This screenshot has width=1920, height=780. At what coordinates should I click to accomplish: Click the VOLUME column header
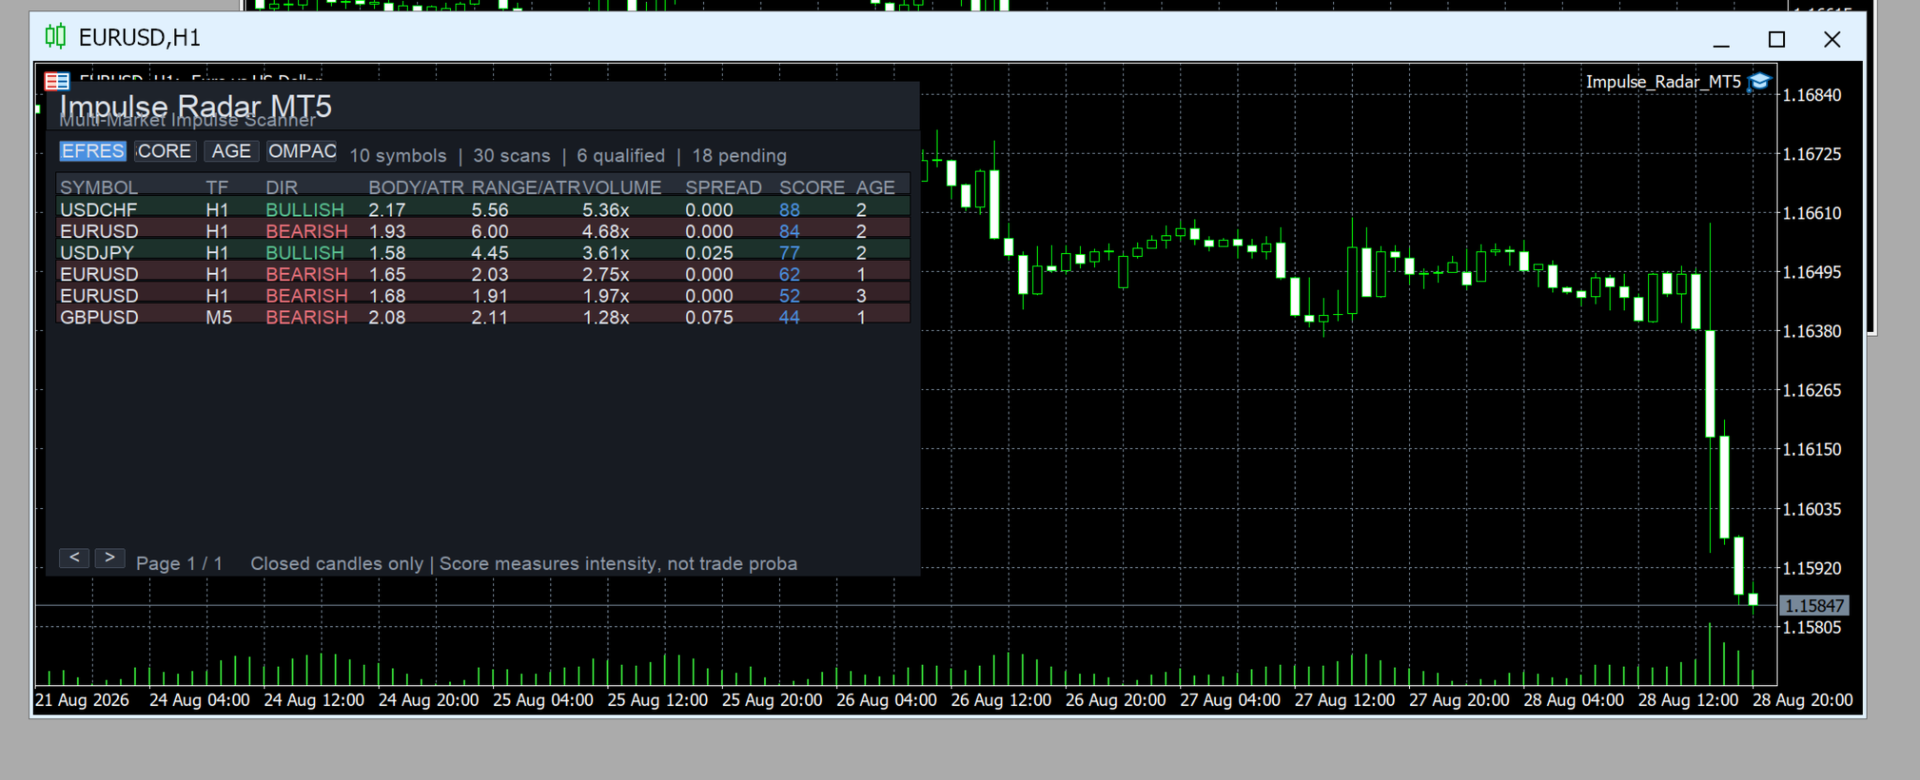[x=622, y=187]
